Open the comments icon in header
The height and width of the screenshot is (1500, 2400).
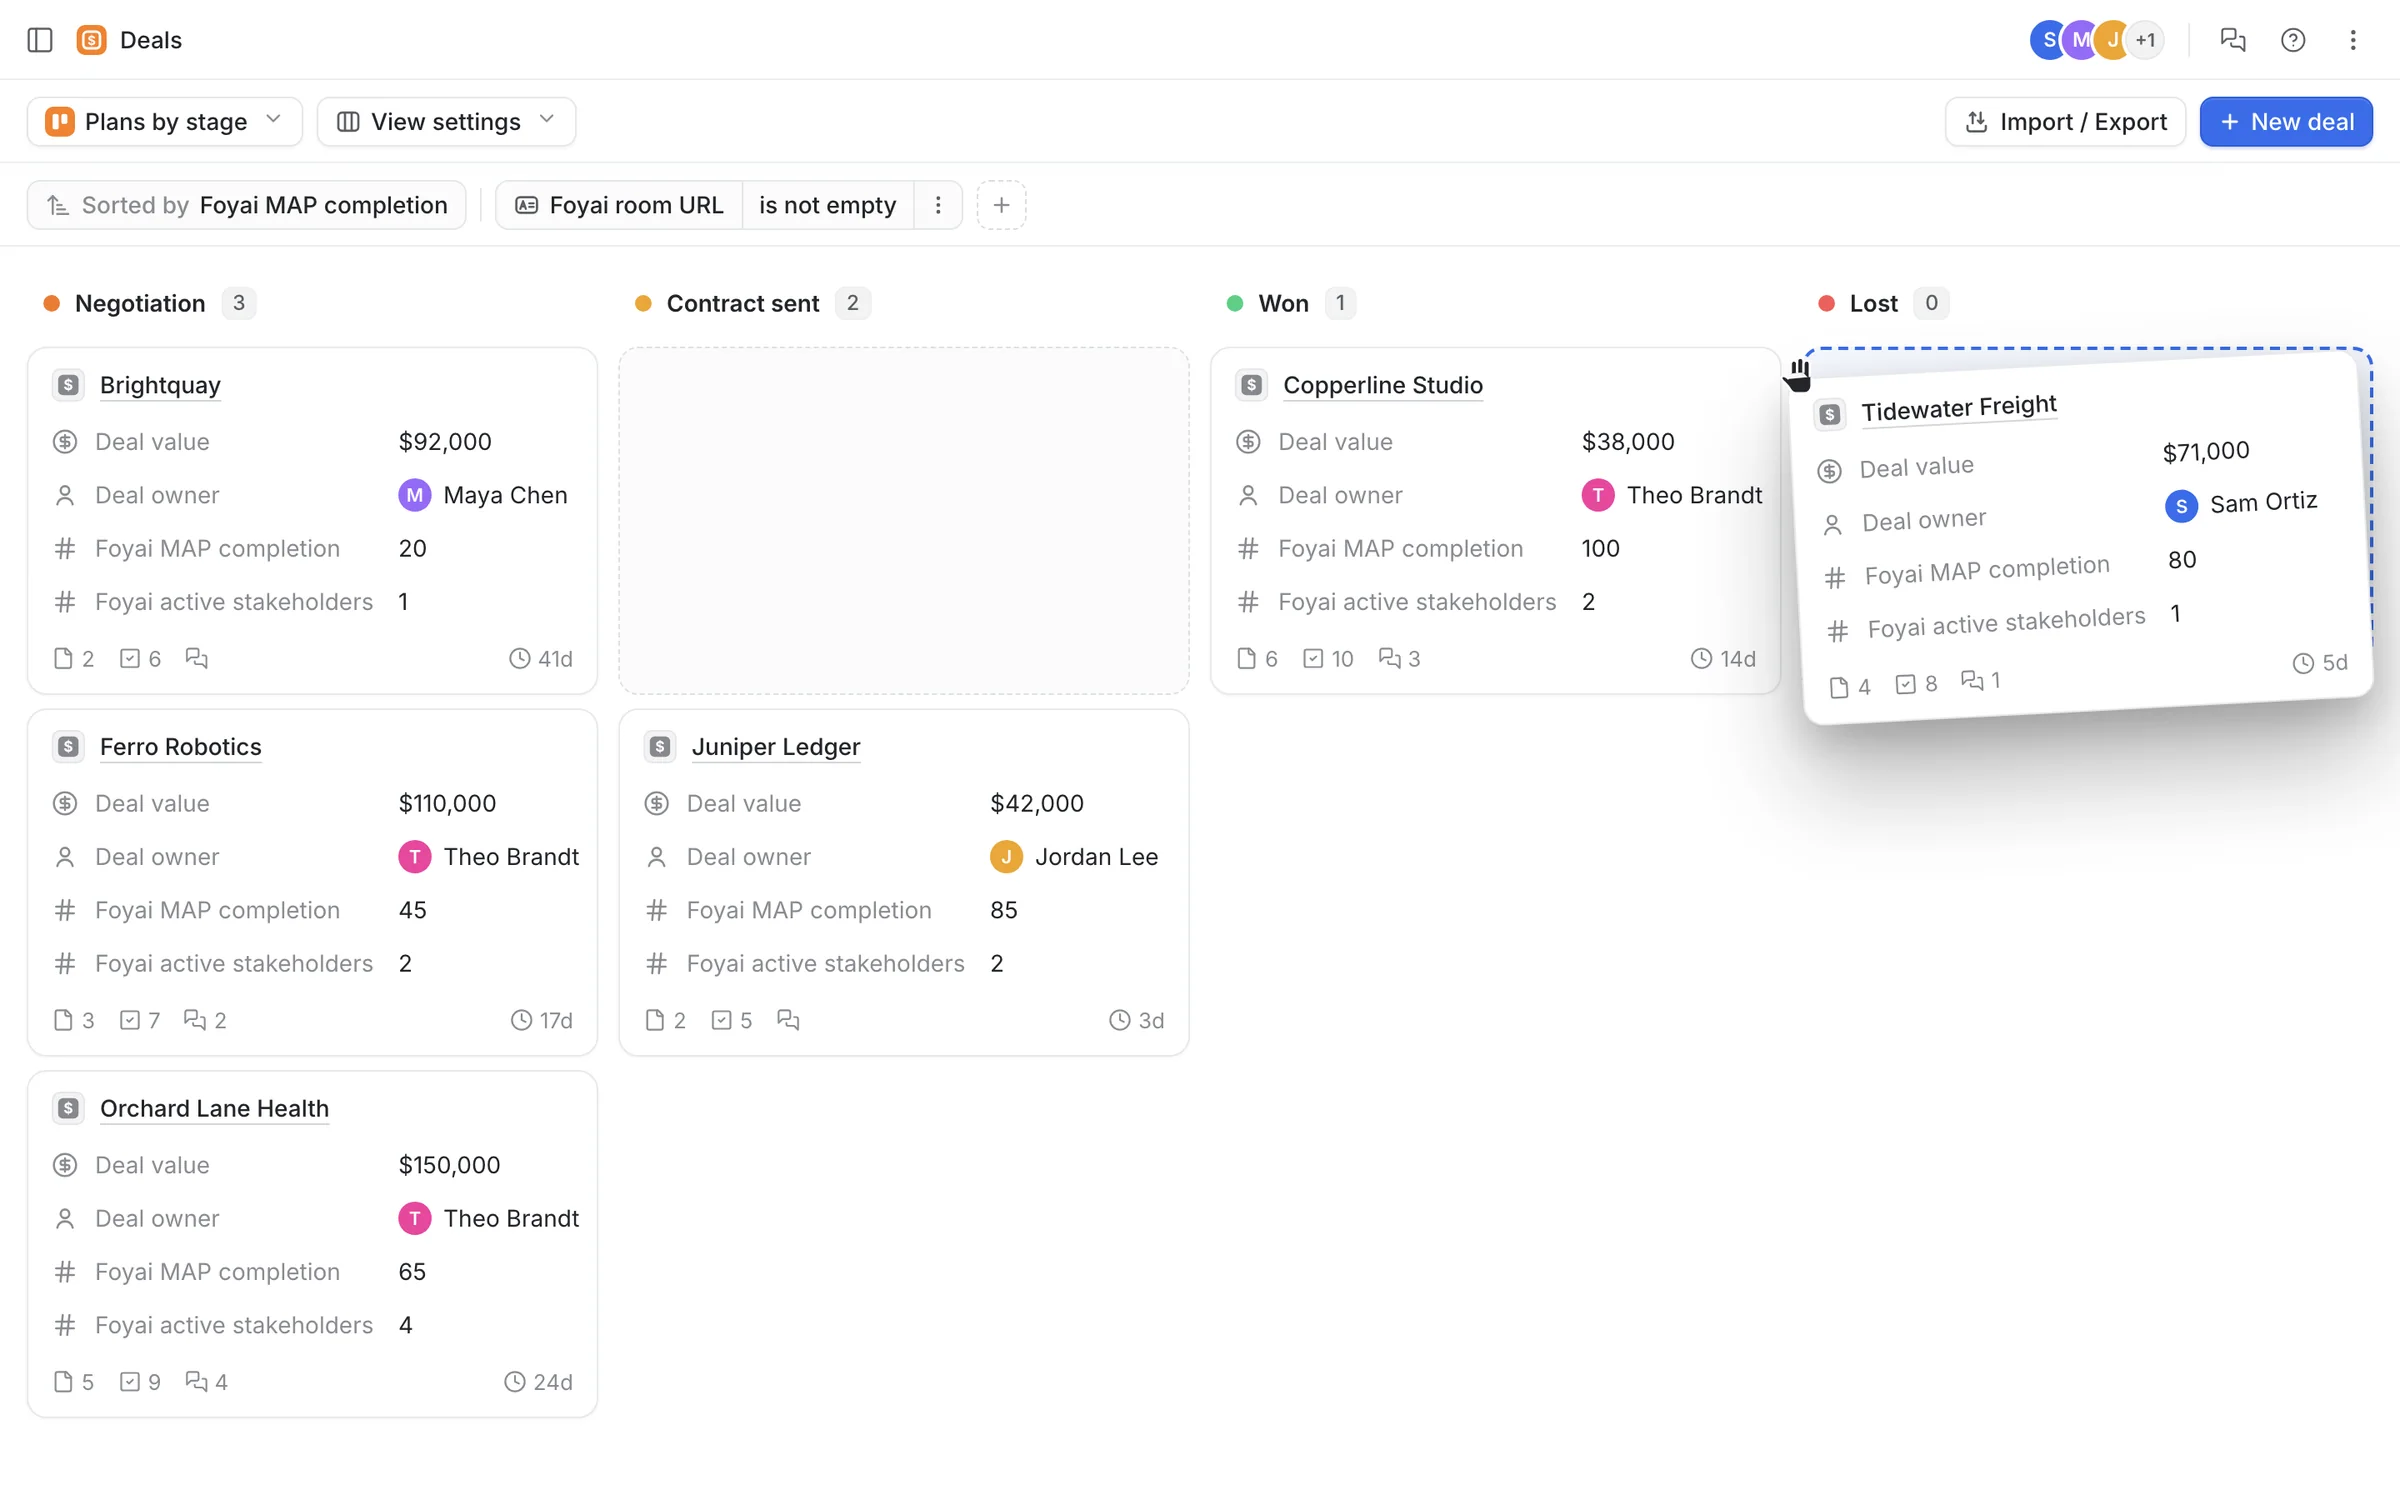[2232, 40]
